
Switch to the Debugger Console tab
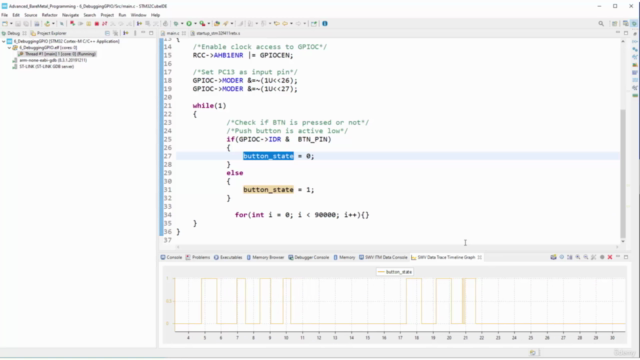click(x=309, y=258)
